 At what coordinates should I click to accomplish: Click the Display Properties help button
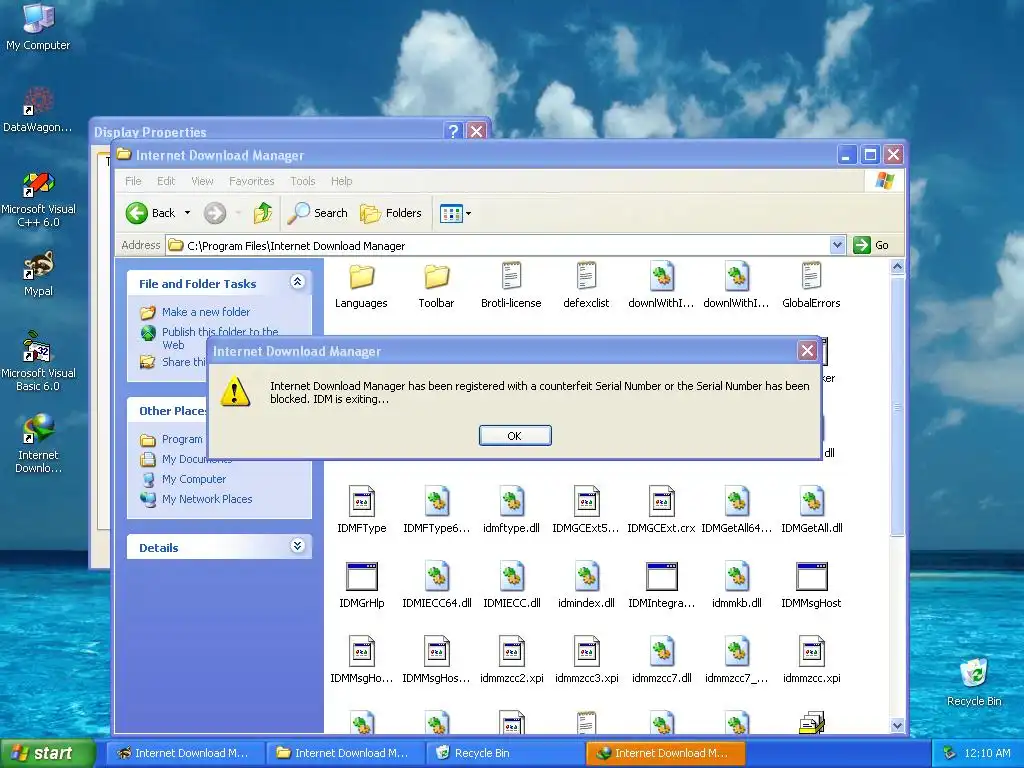click(x=453, y=131)
